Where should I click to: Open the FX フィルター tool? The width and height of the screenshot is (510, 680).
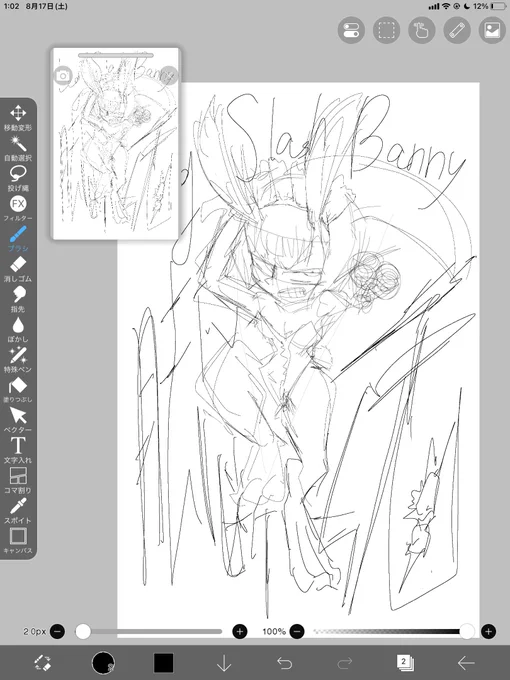[x=18, y=209]
